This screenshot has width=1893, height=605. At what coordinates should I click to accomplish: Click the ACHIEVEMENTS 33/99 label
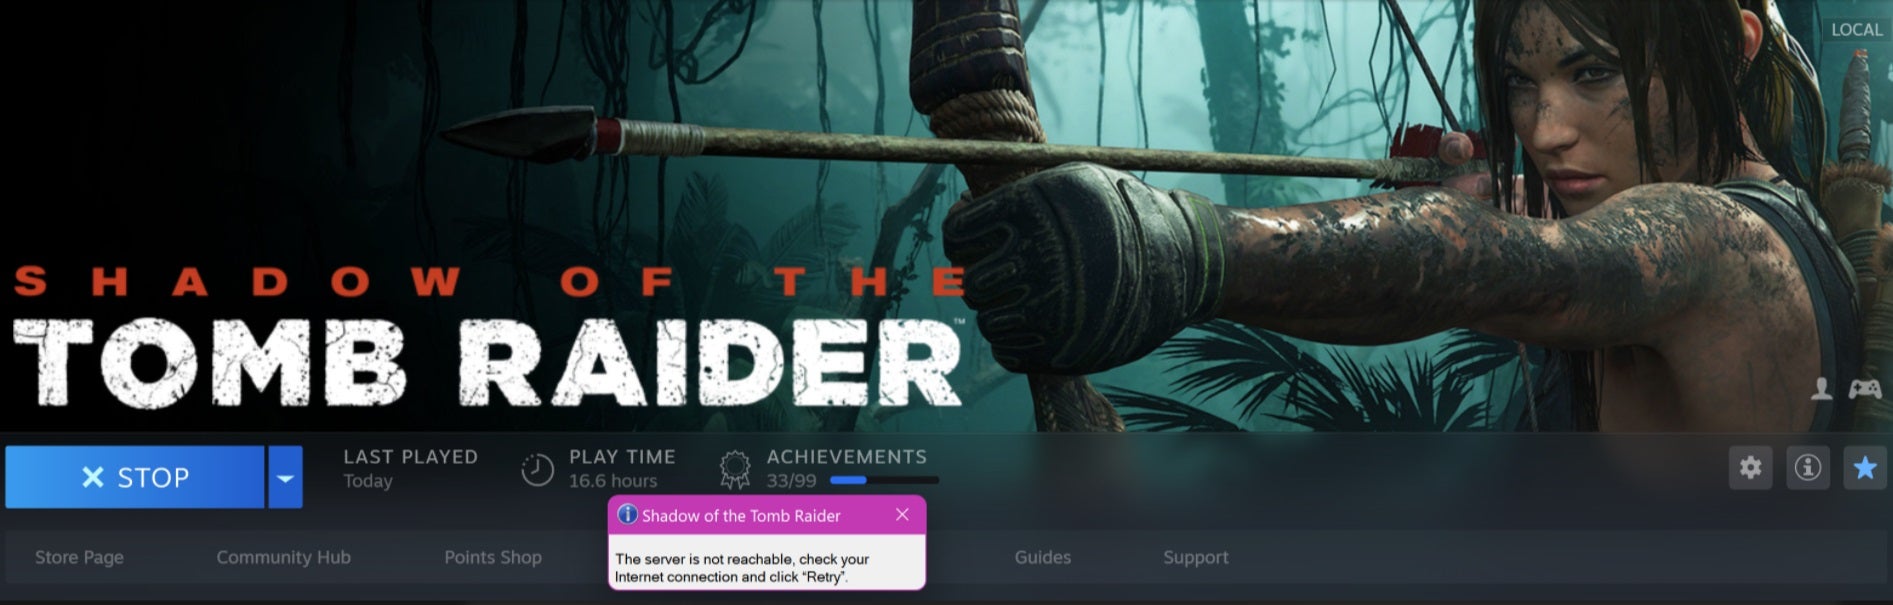(x=846, y=468)
